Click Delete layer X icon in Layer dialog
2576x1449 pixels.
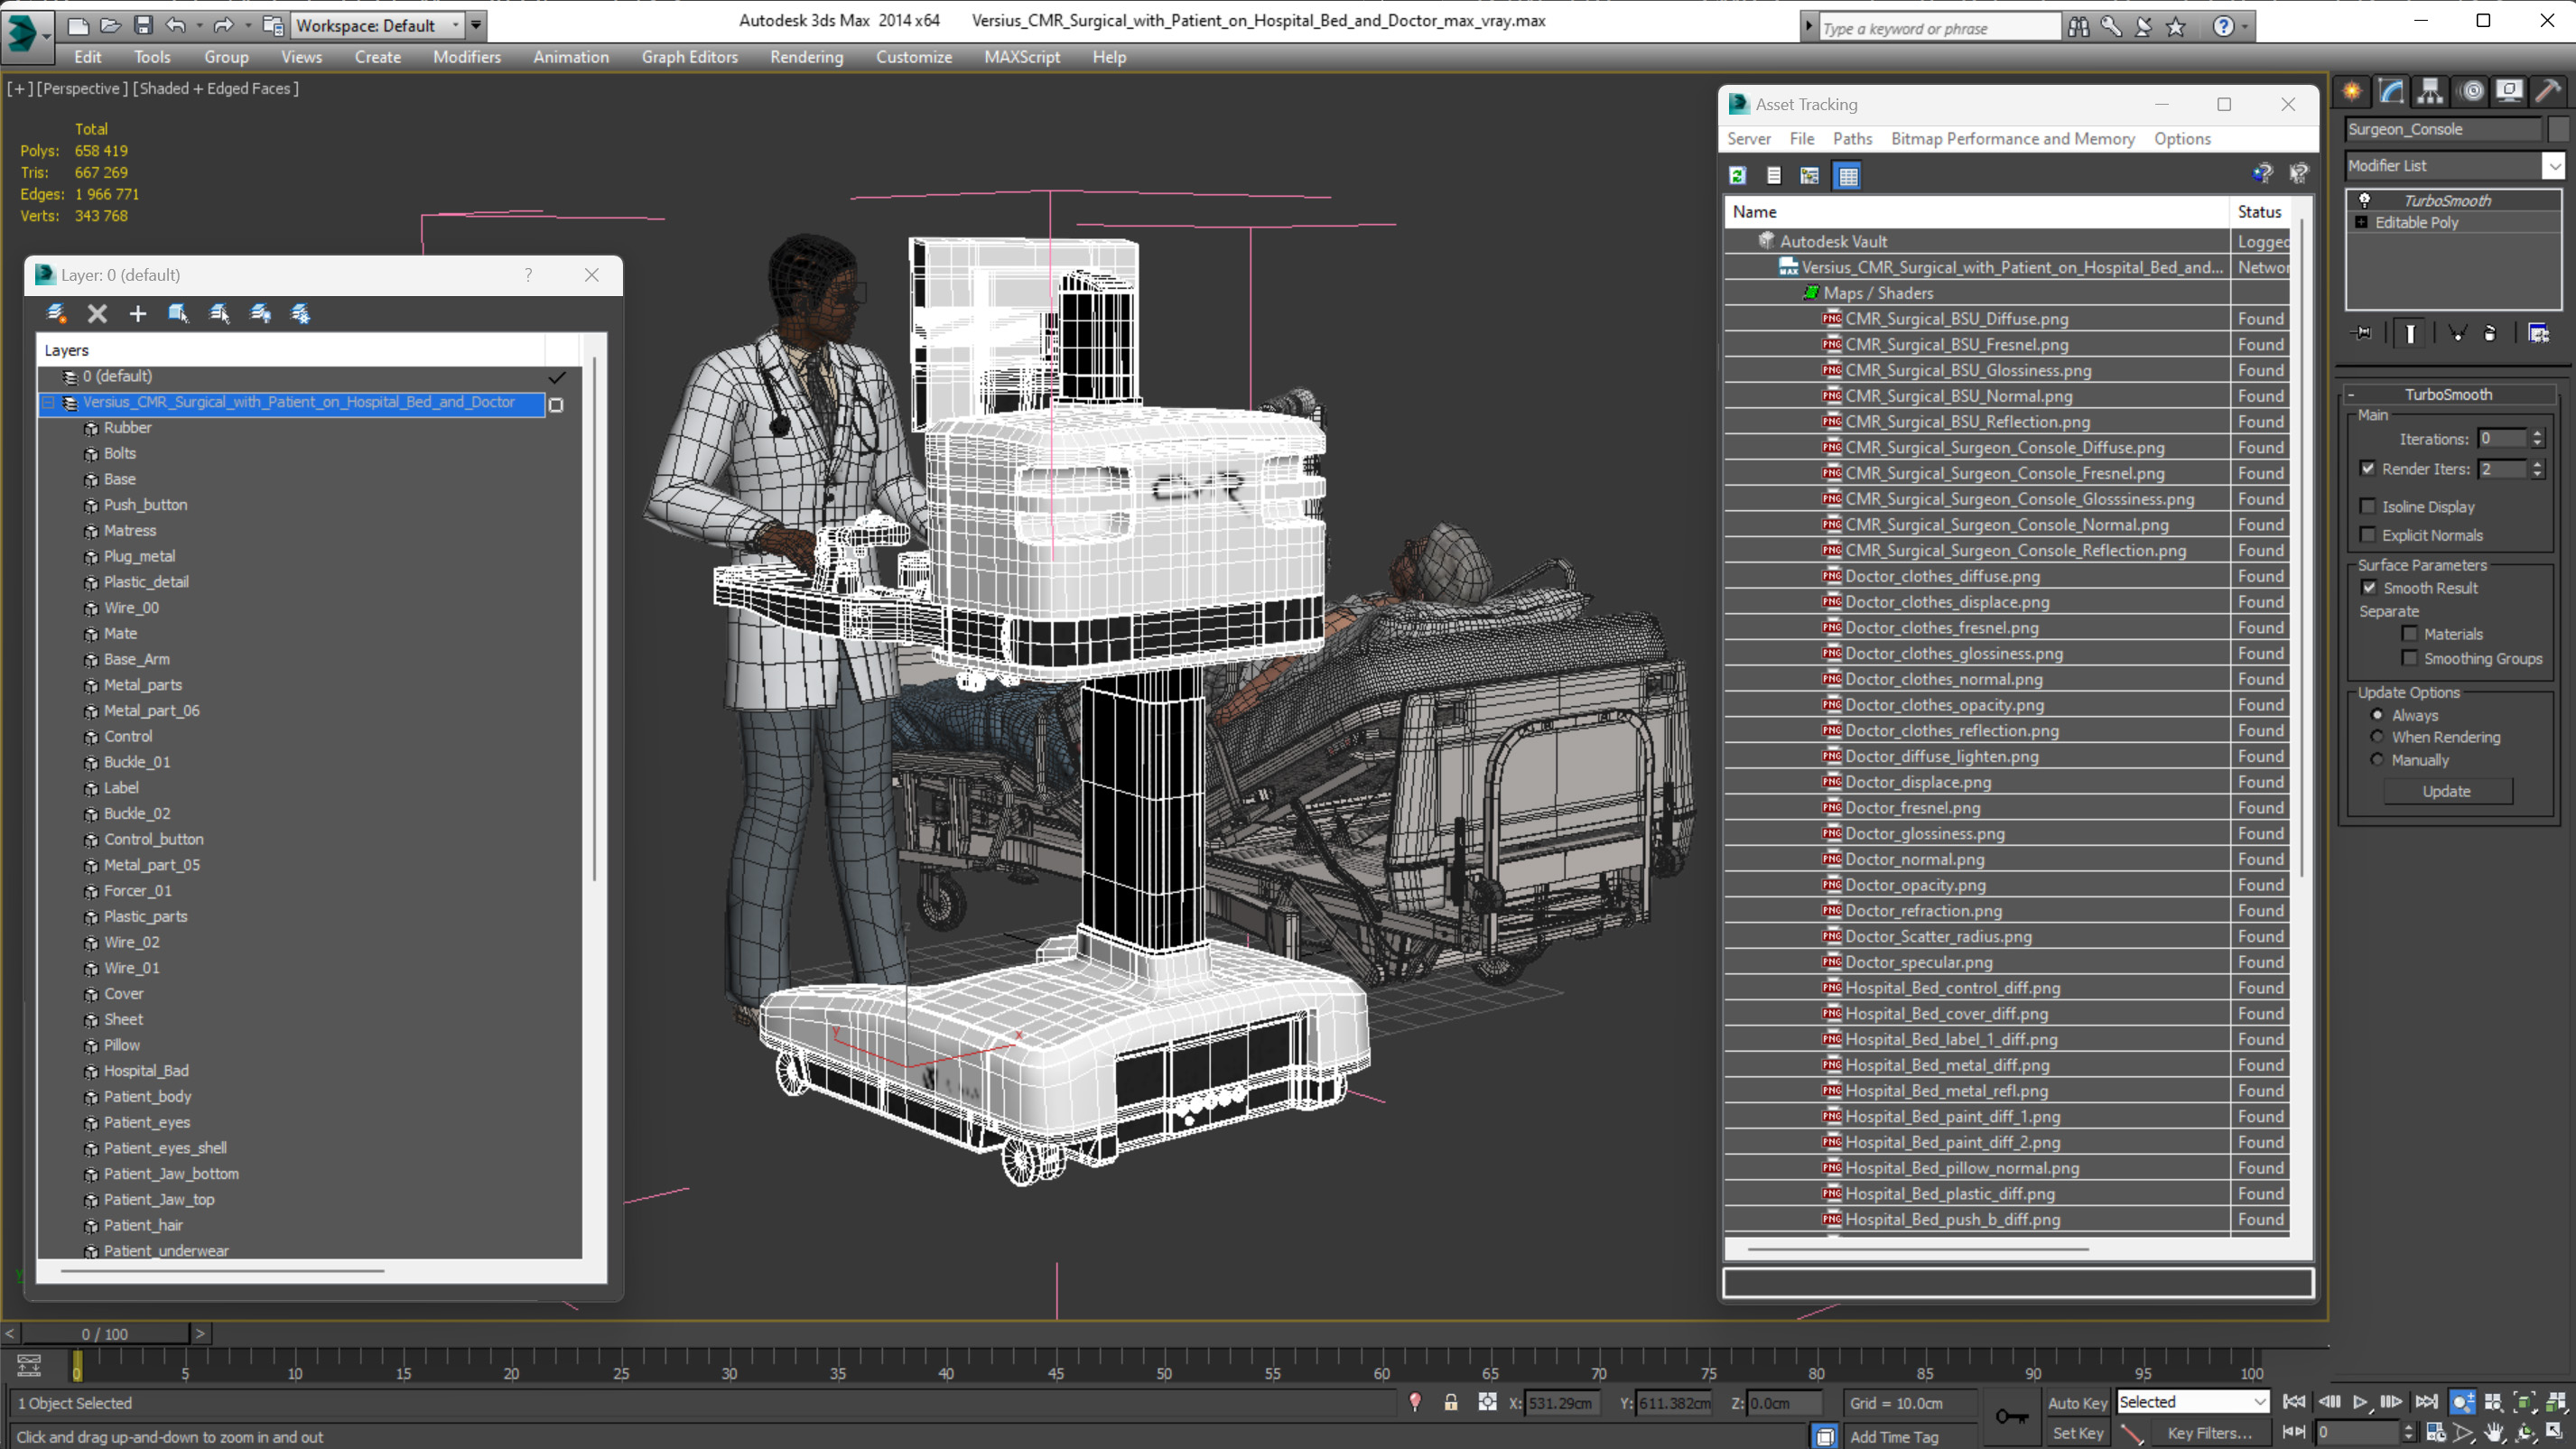pos(97,314)
